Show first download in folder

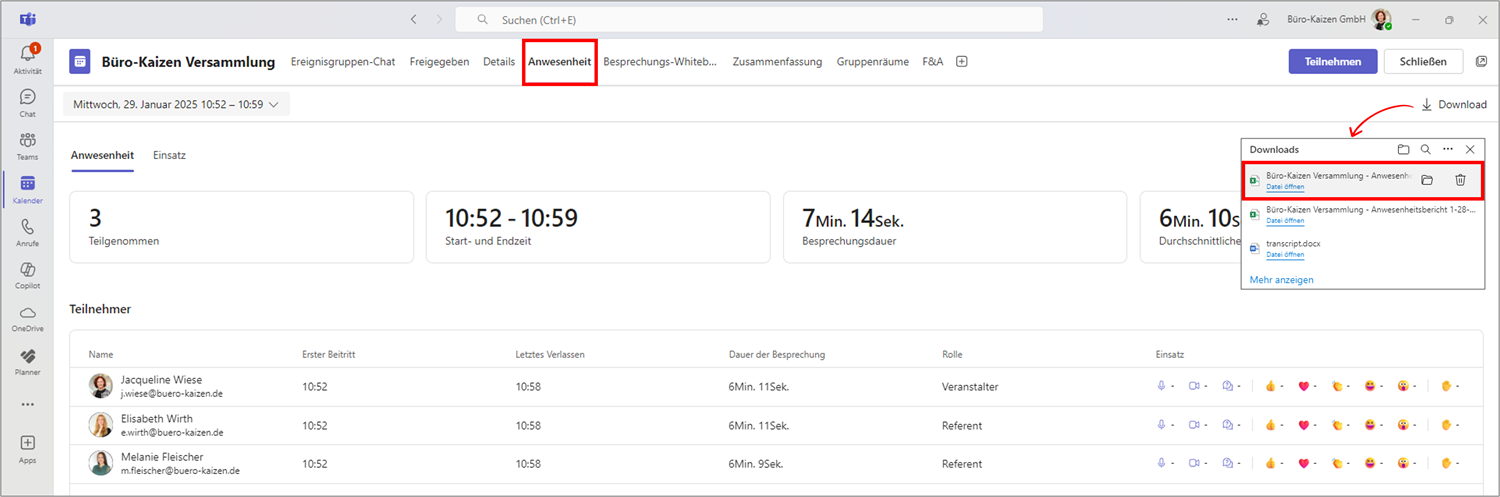coord(1427,180)
